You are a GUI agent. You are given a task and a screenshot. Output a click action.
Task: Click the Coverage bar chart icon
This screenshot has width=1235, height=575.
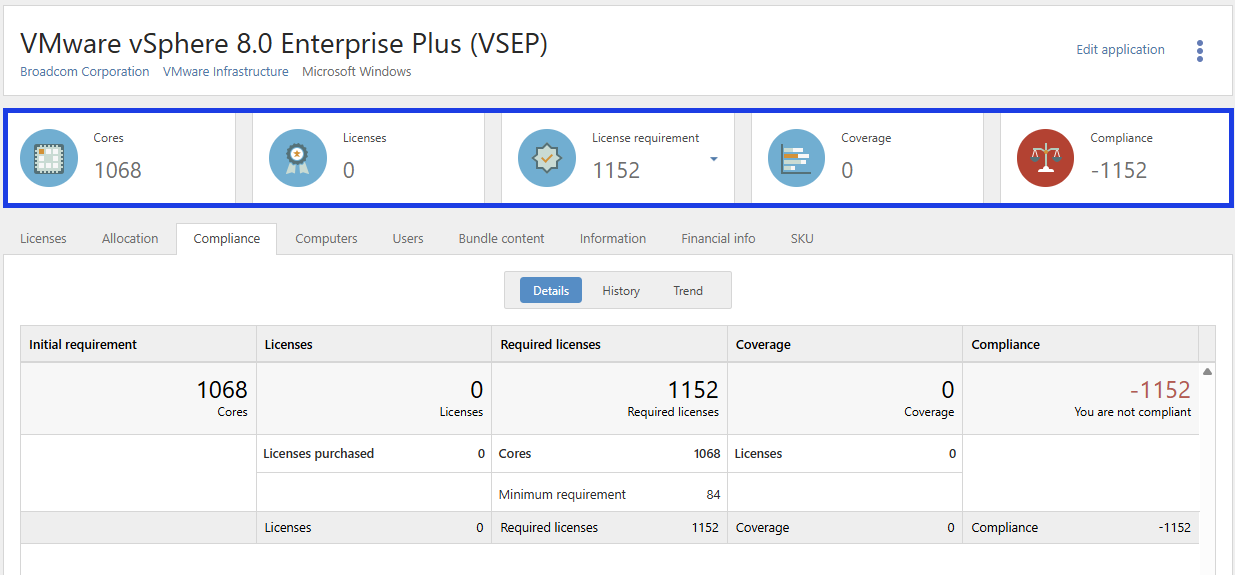(x=796, y=158)
